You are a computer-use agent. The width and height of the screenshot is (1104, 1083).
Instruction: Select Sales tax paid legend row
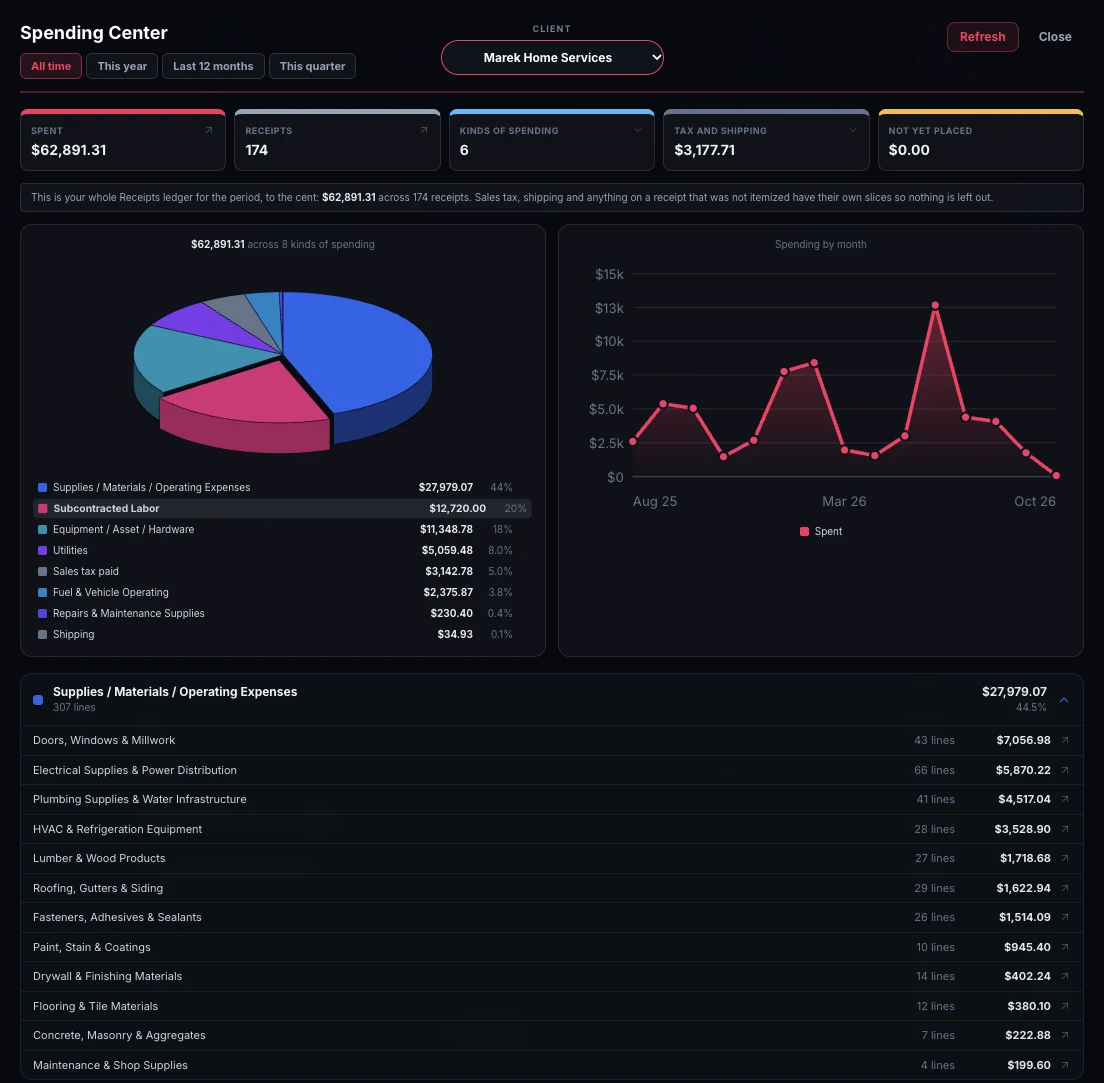[282, 572]
